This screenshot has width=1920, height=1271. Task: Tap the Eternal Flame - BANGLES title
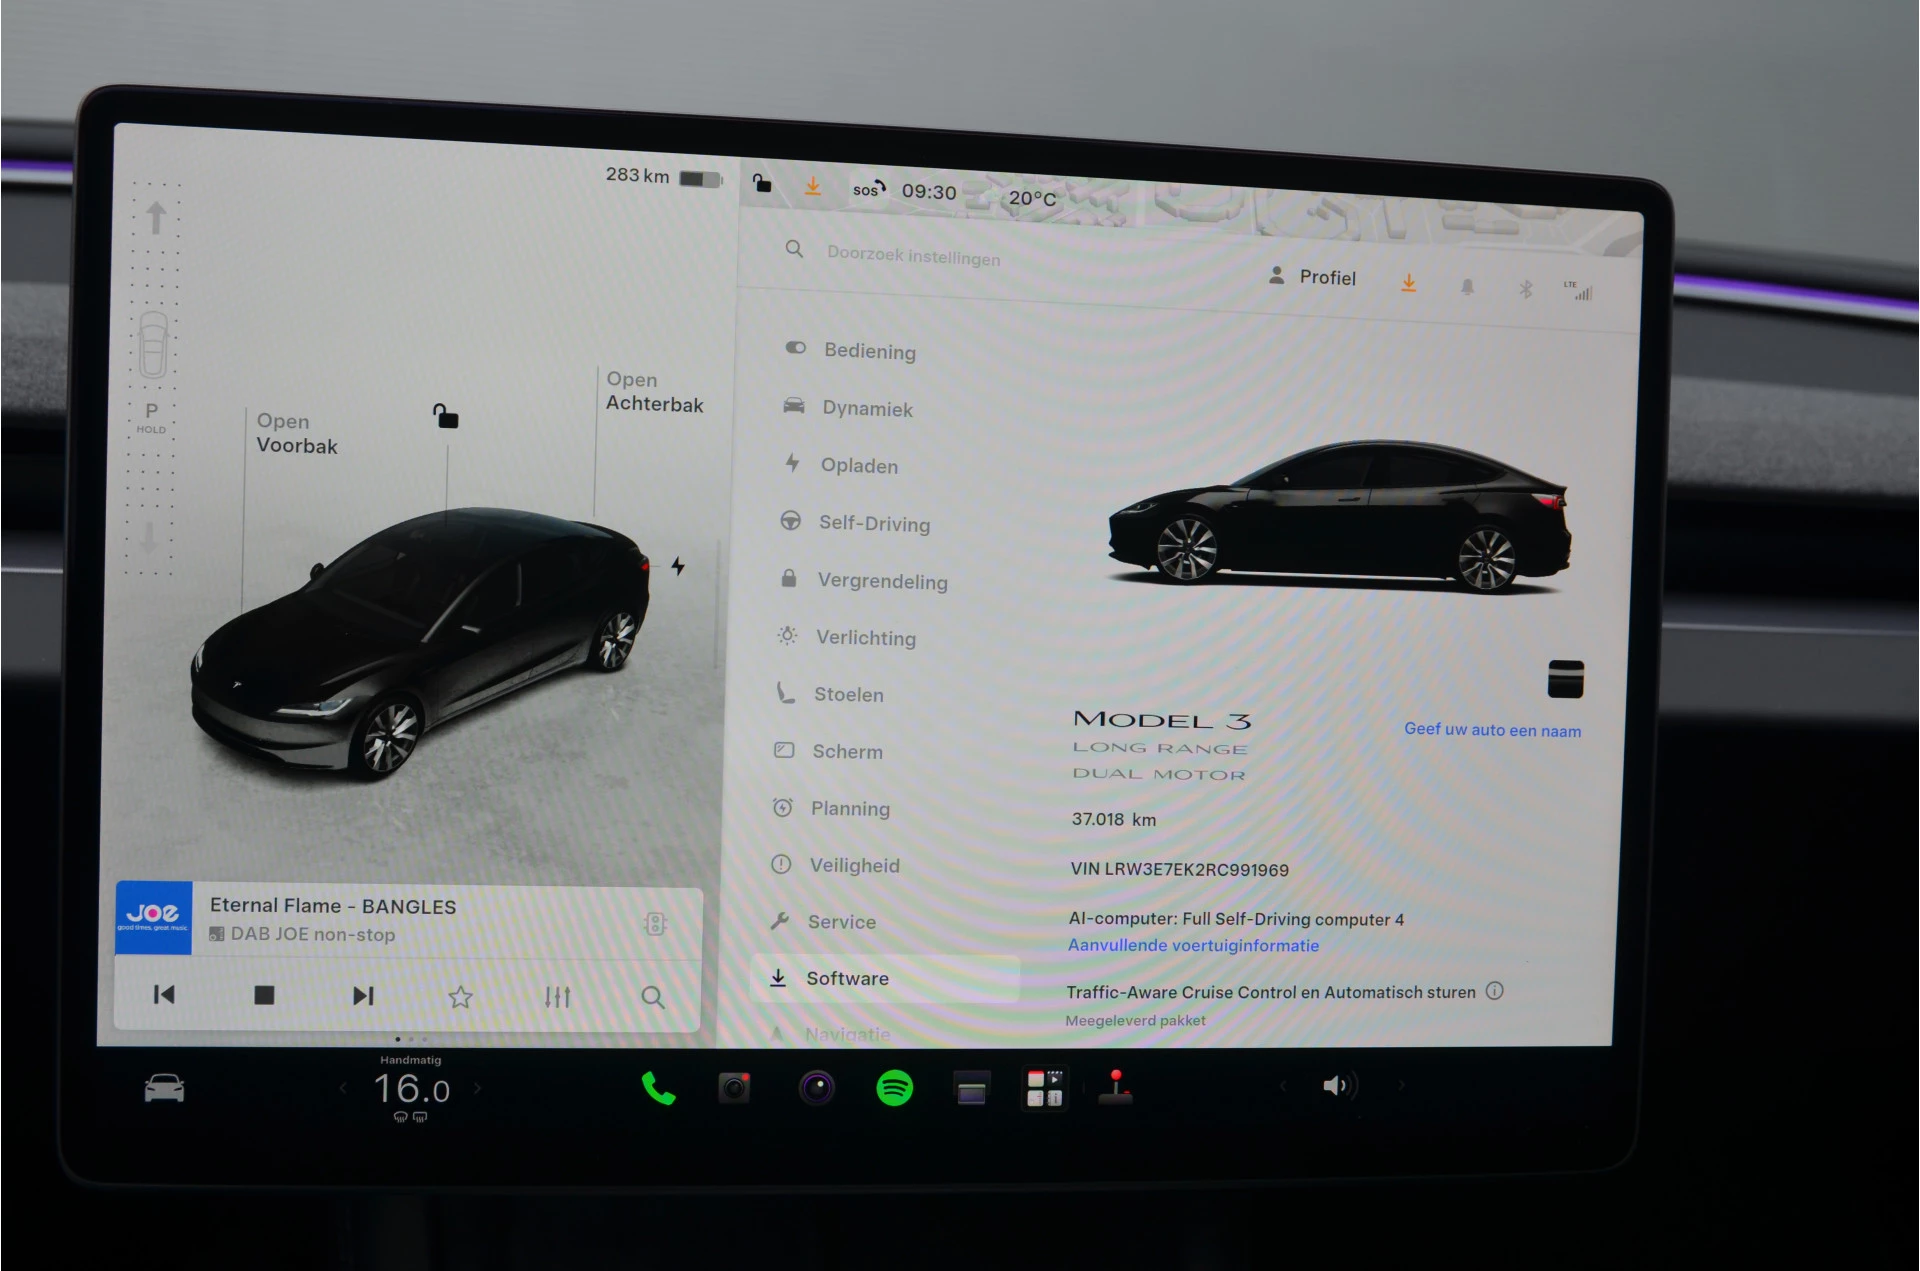(x=333, y=906)
